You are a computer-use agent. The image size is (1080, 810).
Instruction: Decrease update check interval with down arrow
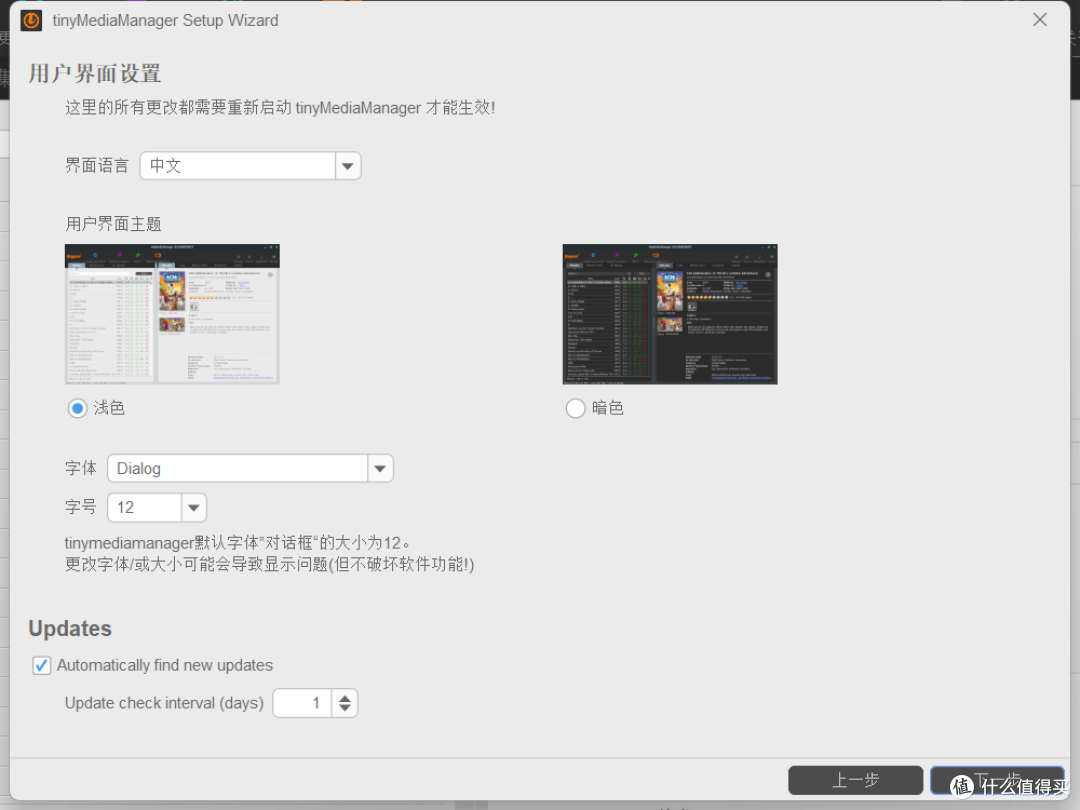point(345,709)
